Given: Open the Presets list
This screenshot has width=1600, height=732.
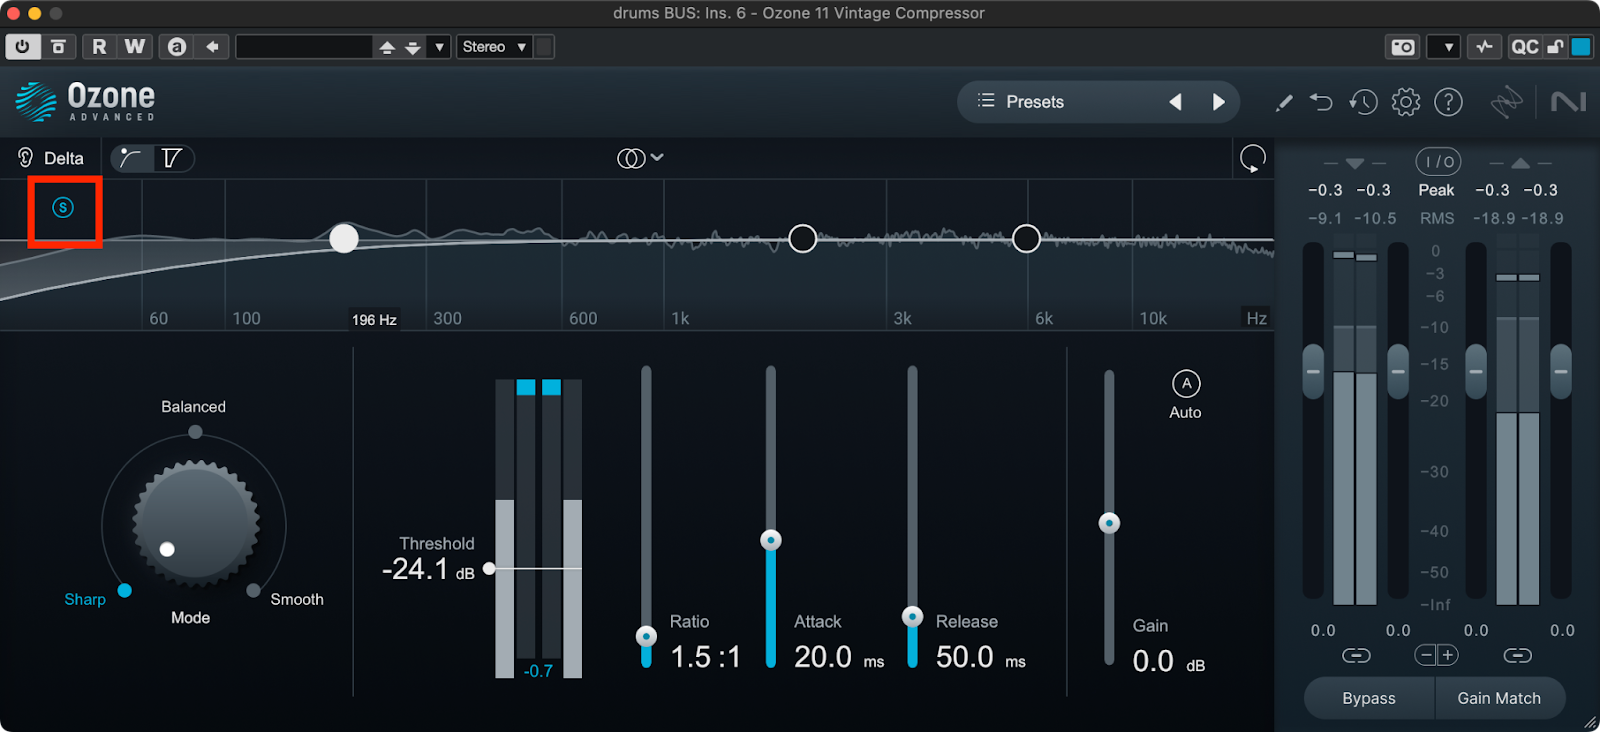Looking at the screenshot, I should click(x=1021, y=102).
